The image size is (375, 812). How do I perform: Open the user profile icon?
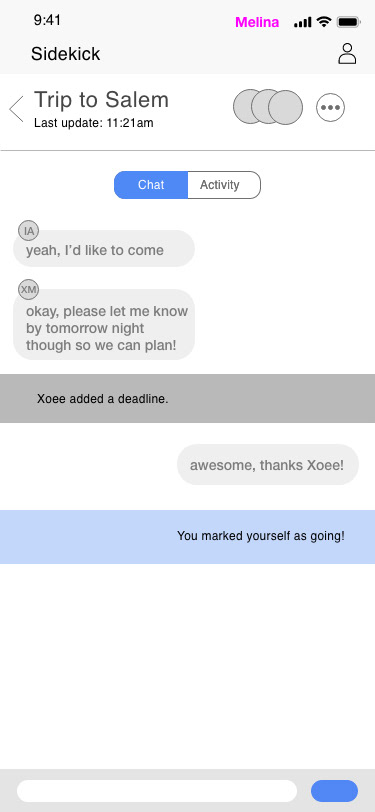(x=347, y=53)
